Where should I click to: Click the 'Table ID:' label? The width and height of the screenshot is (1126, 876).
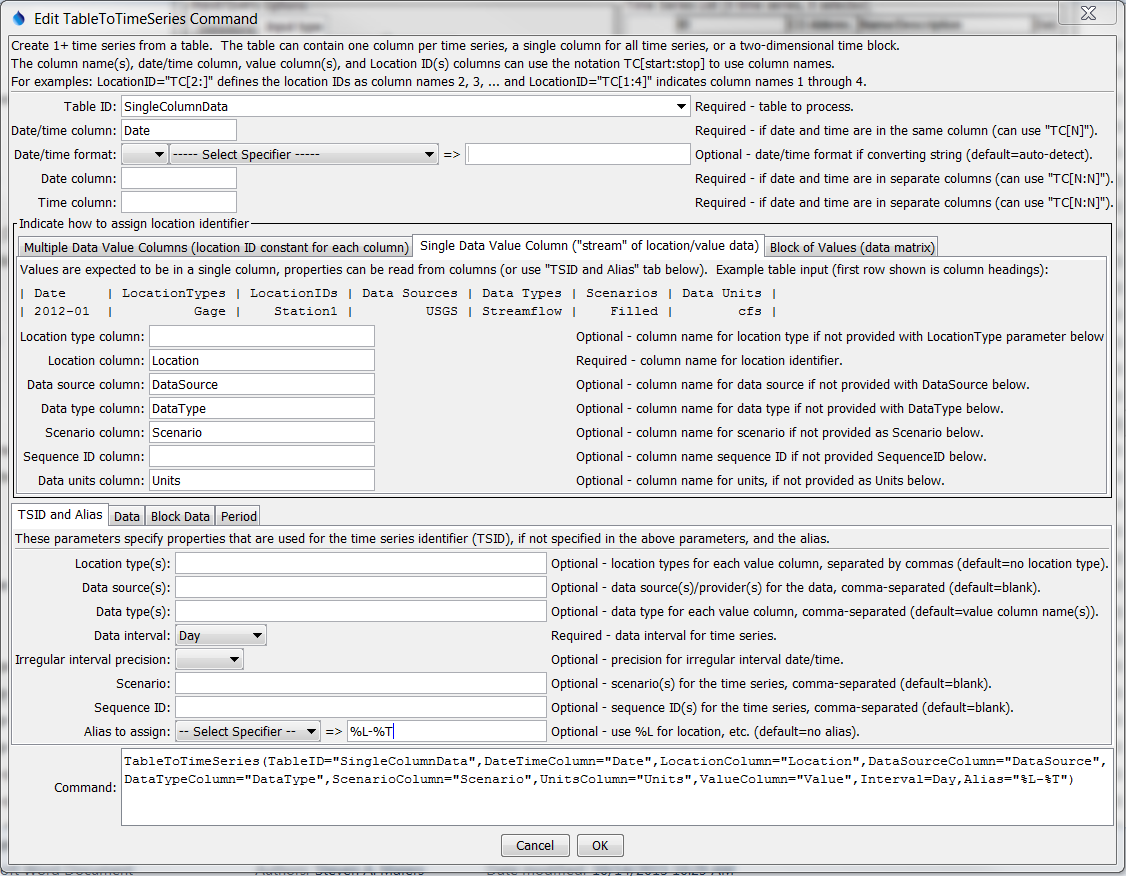(x=90, y=106)
